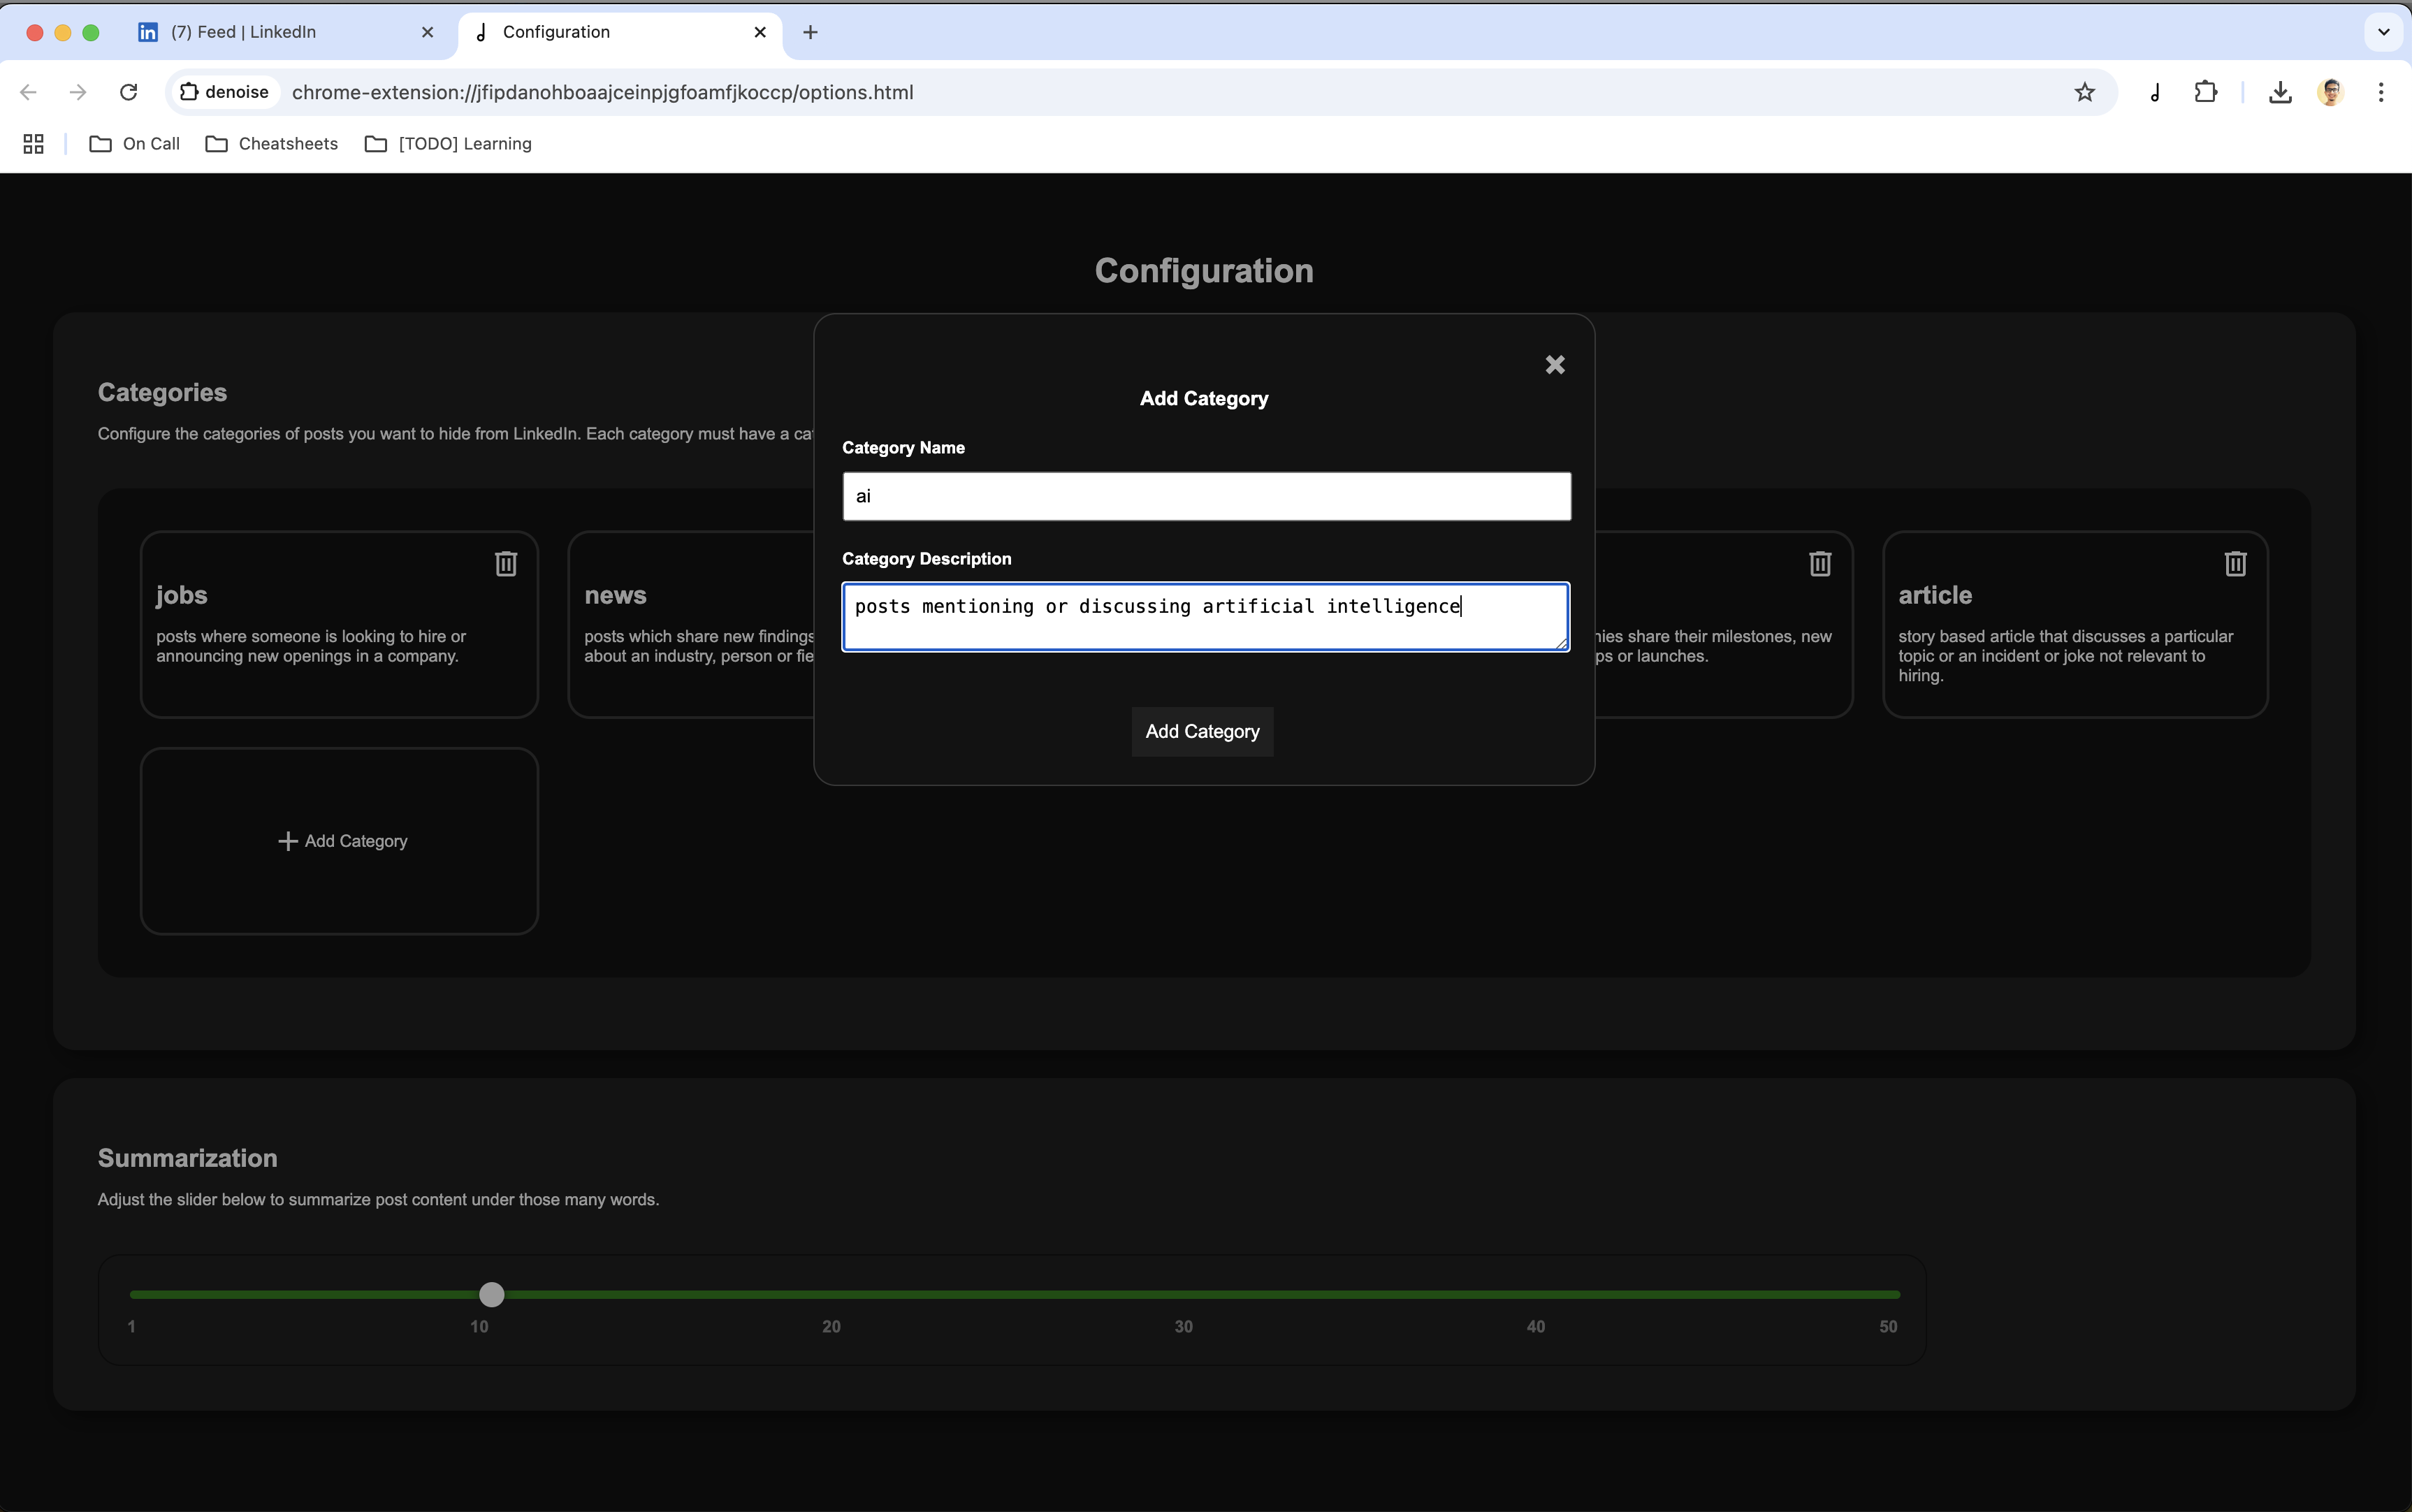Open Chrome downloads icon
The height and width of the screenshot is (1512, 2412).
coord(2280,92)
